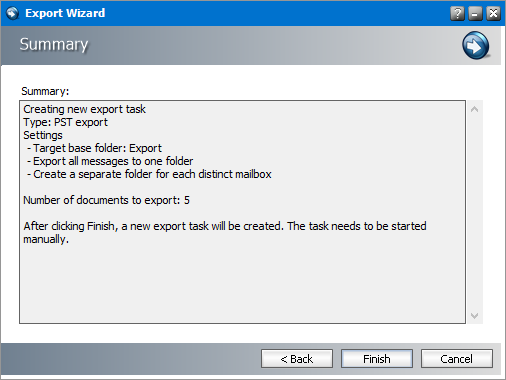Click the Export Wizard title text
Screen dimensions: 506x380
click(x=65, y=13)
